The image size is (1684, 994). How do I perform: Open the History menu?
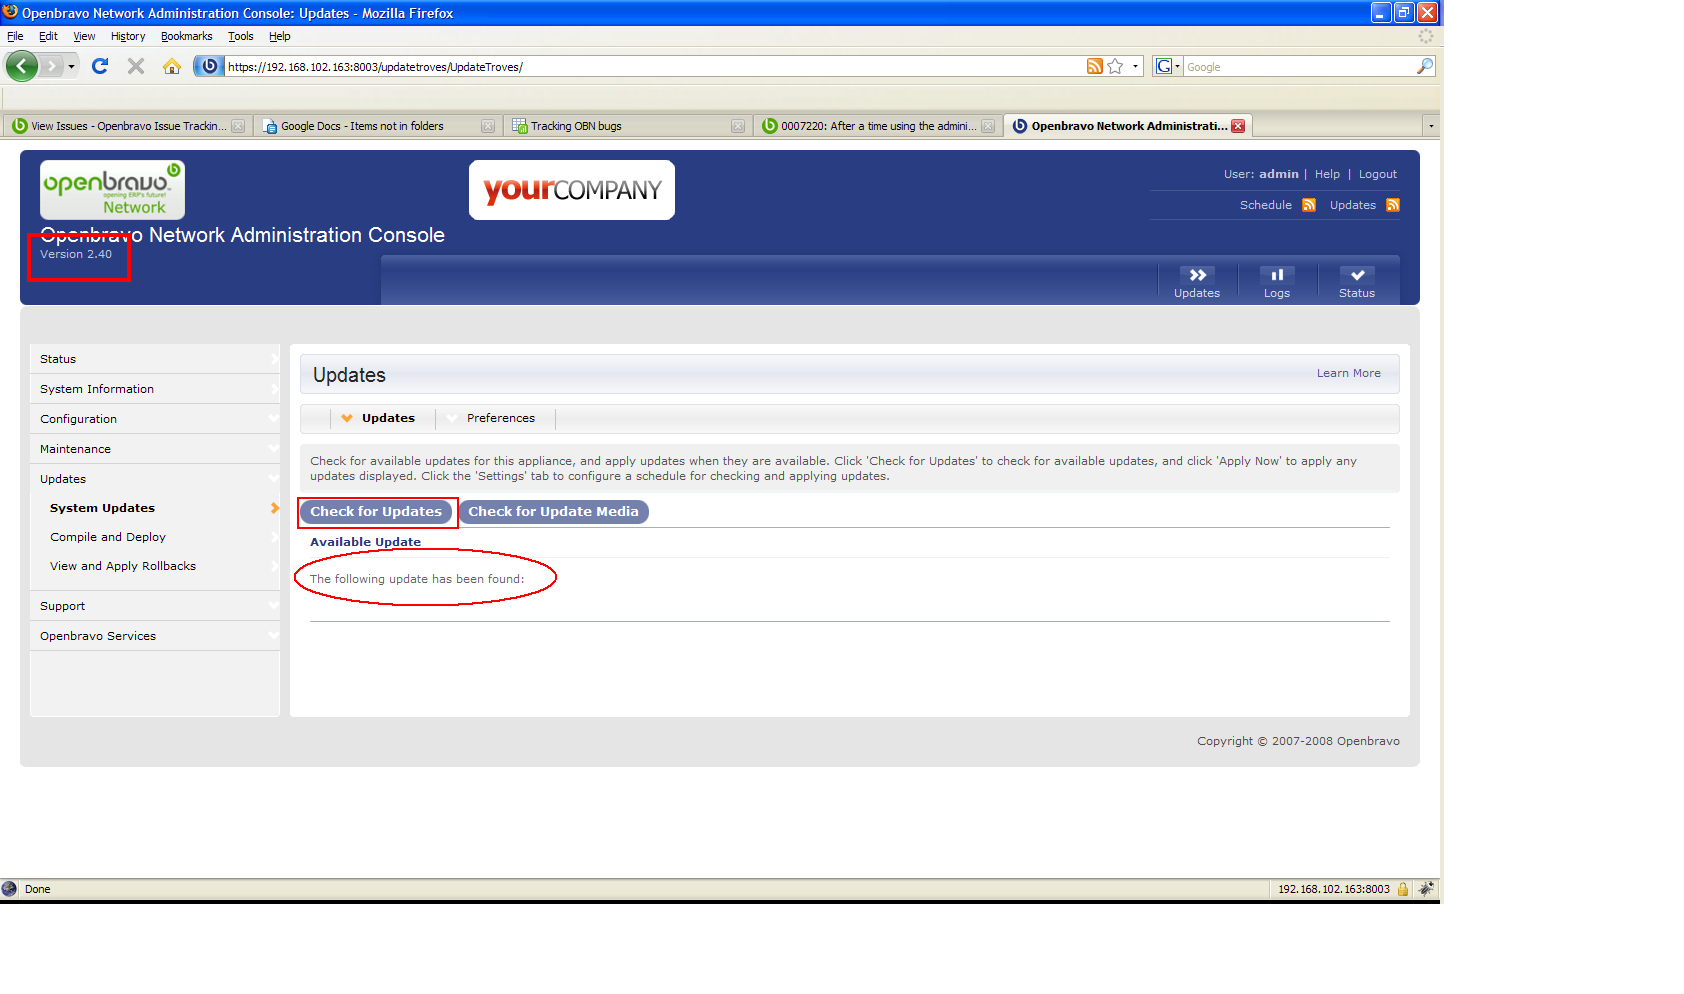(x=128, y=36)
